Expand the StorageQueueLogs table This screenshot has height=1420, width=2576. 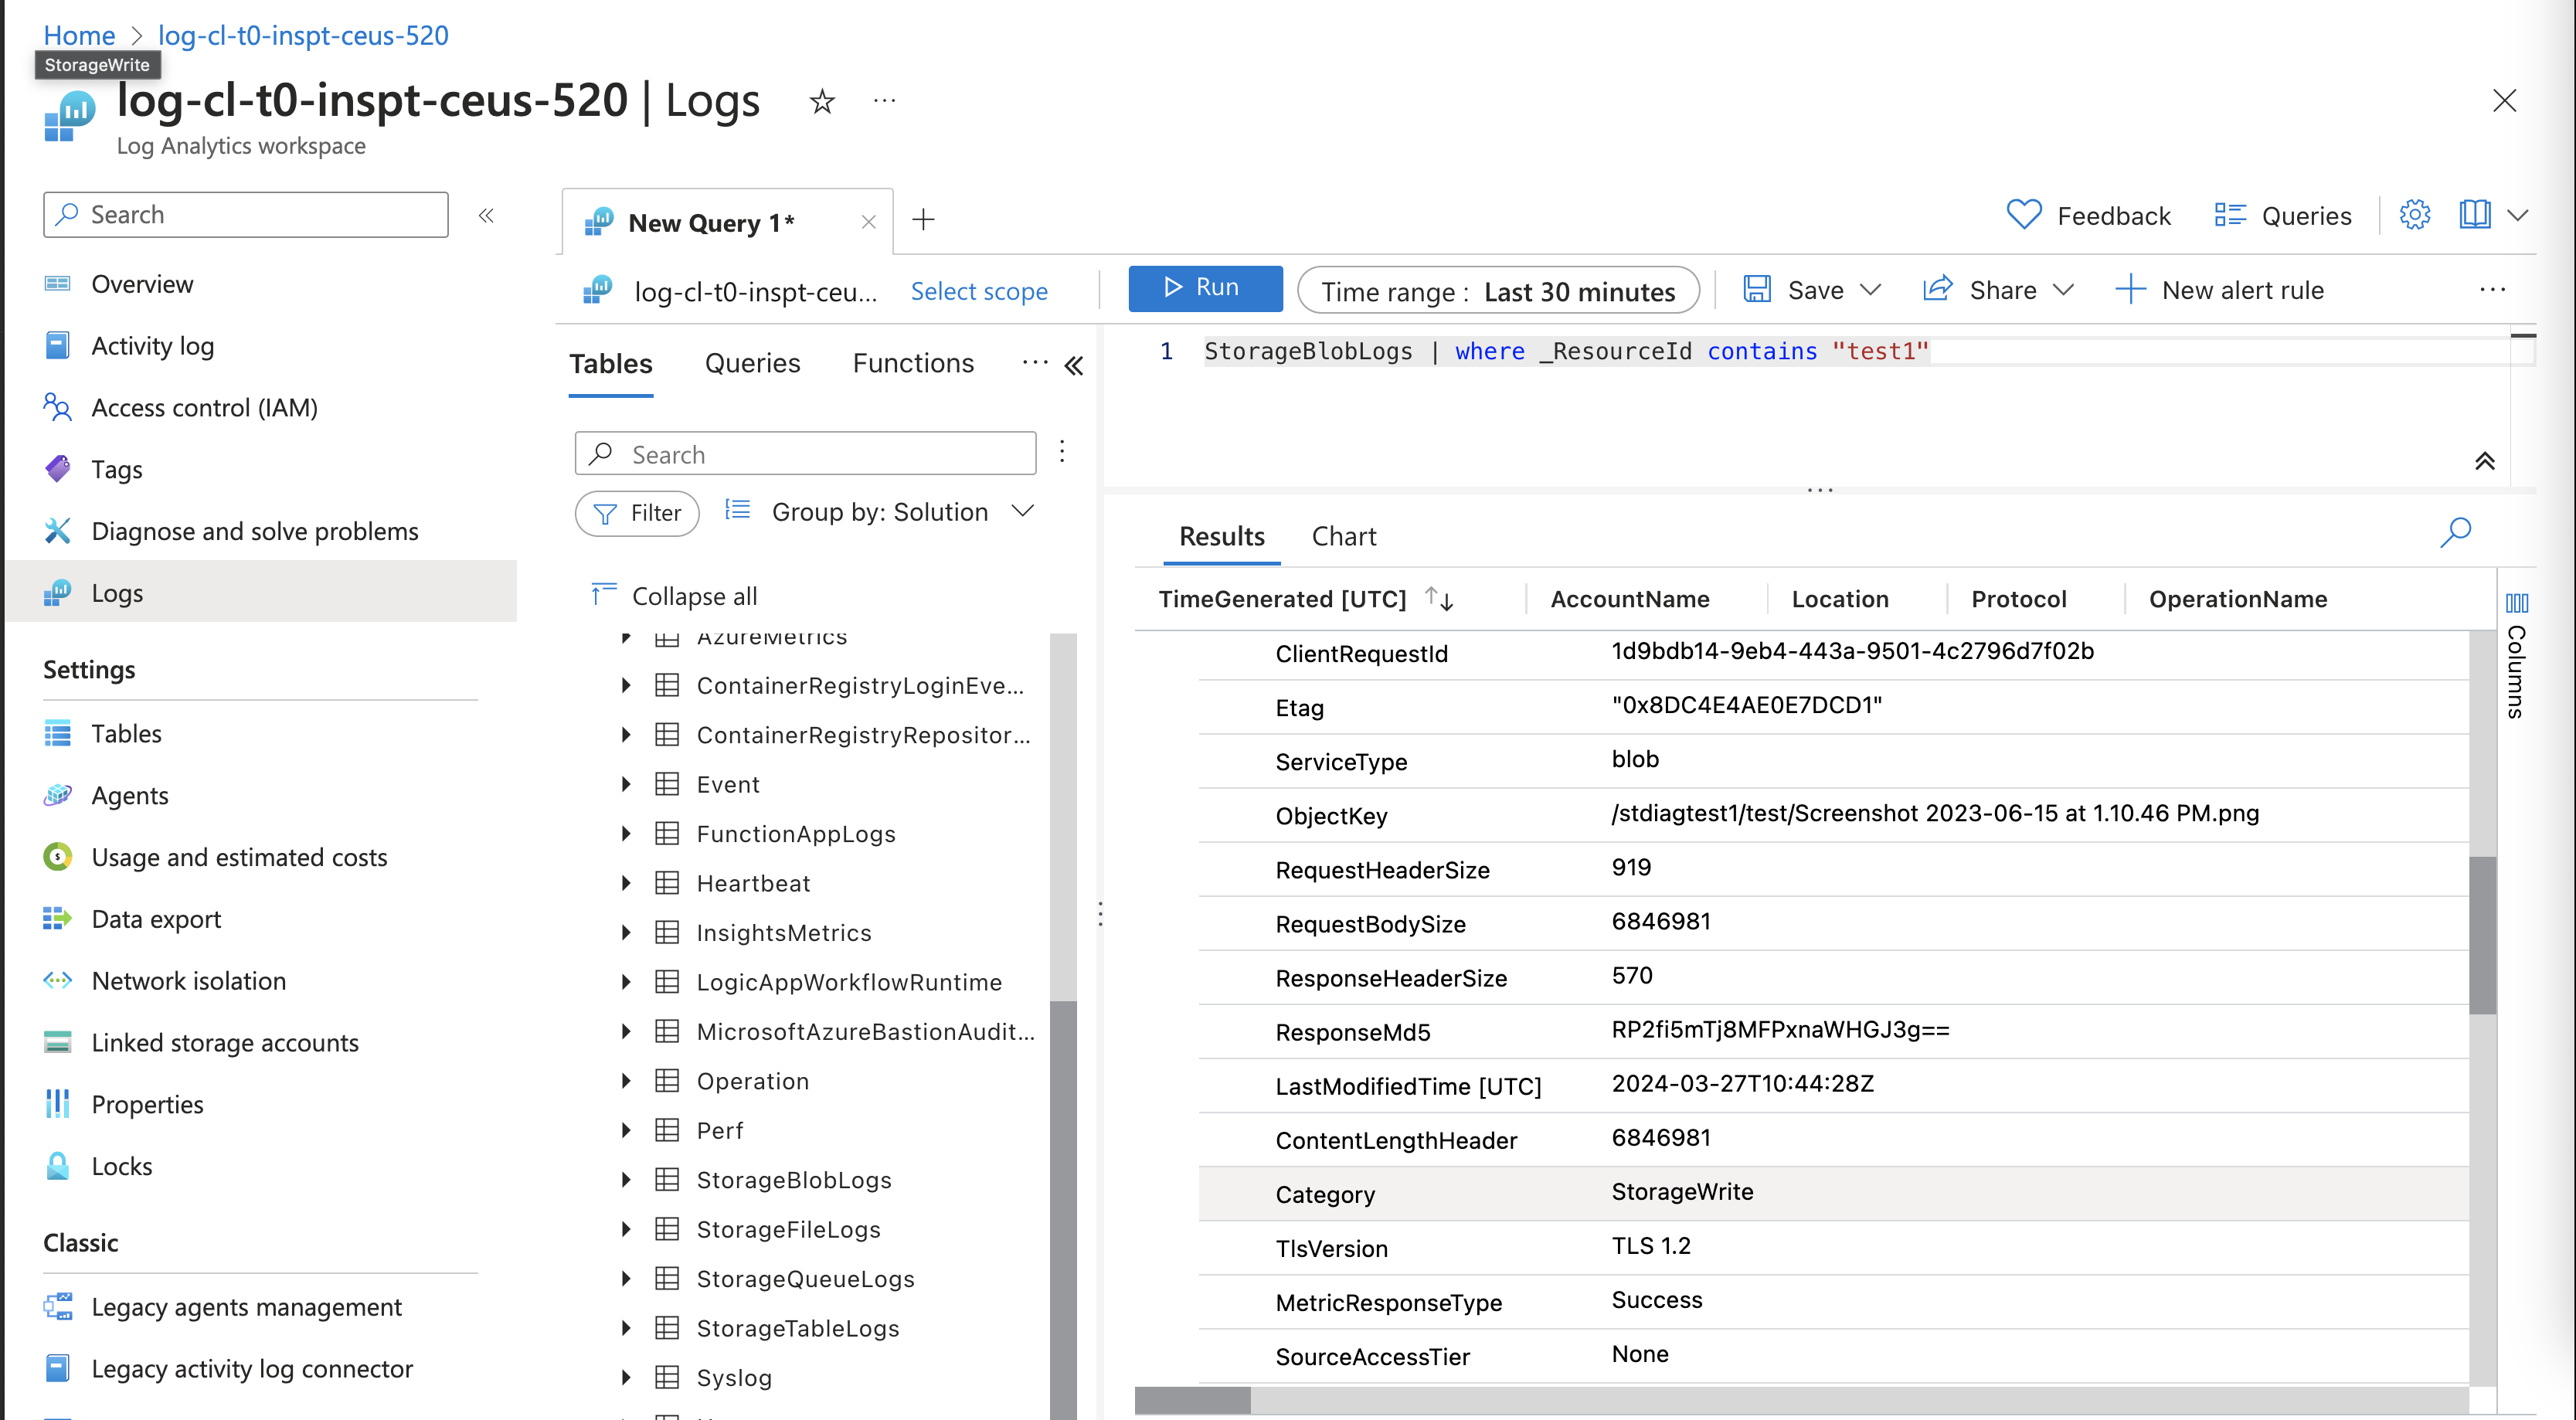(x=626, y=1278)
